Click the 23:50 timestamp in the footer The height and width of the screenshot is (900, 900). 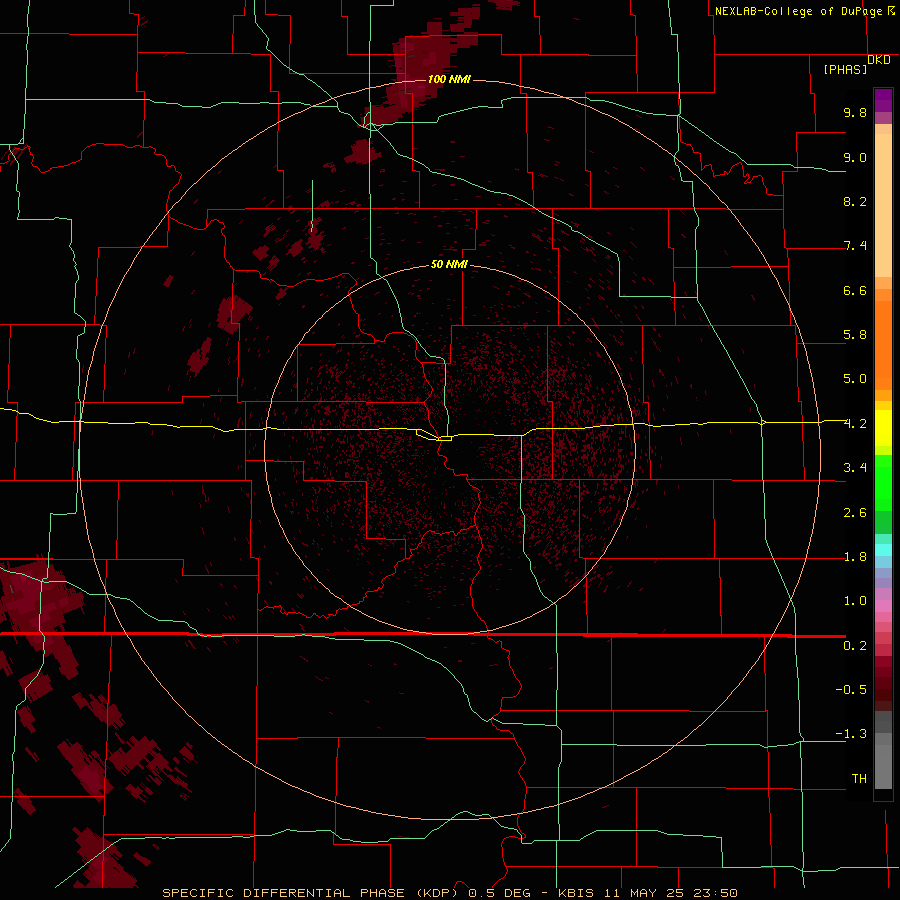(715, 893)
